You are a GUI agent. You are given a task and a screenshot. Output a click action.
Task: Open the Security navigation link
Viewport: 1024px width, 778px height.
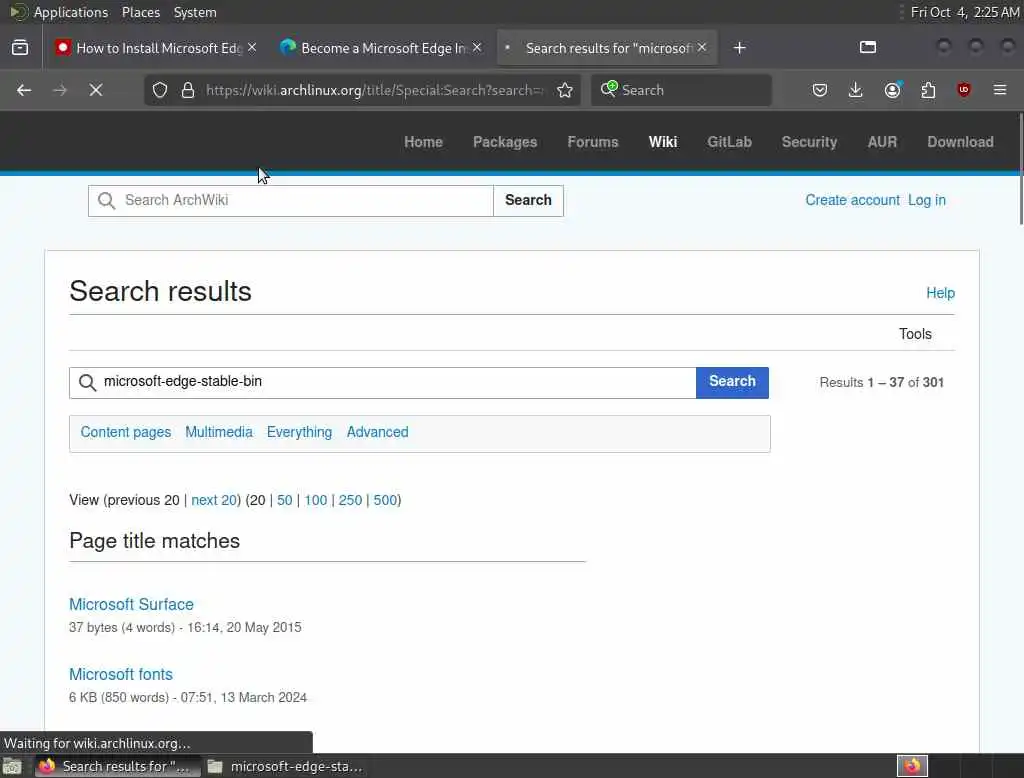point(809,142)
